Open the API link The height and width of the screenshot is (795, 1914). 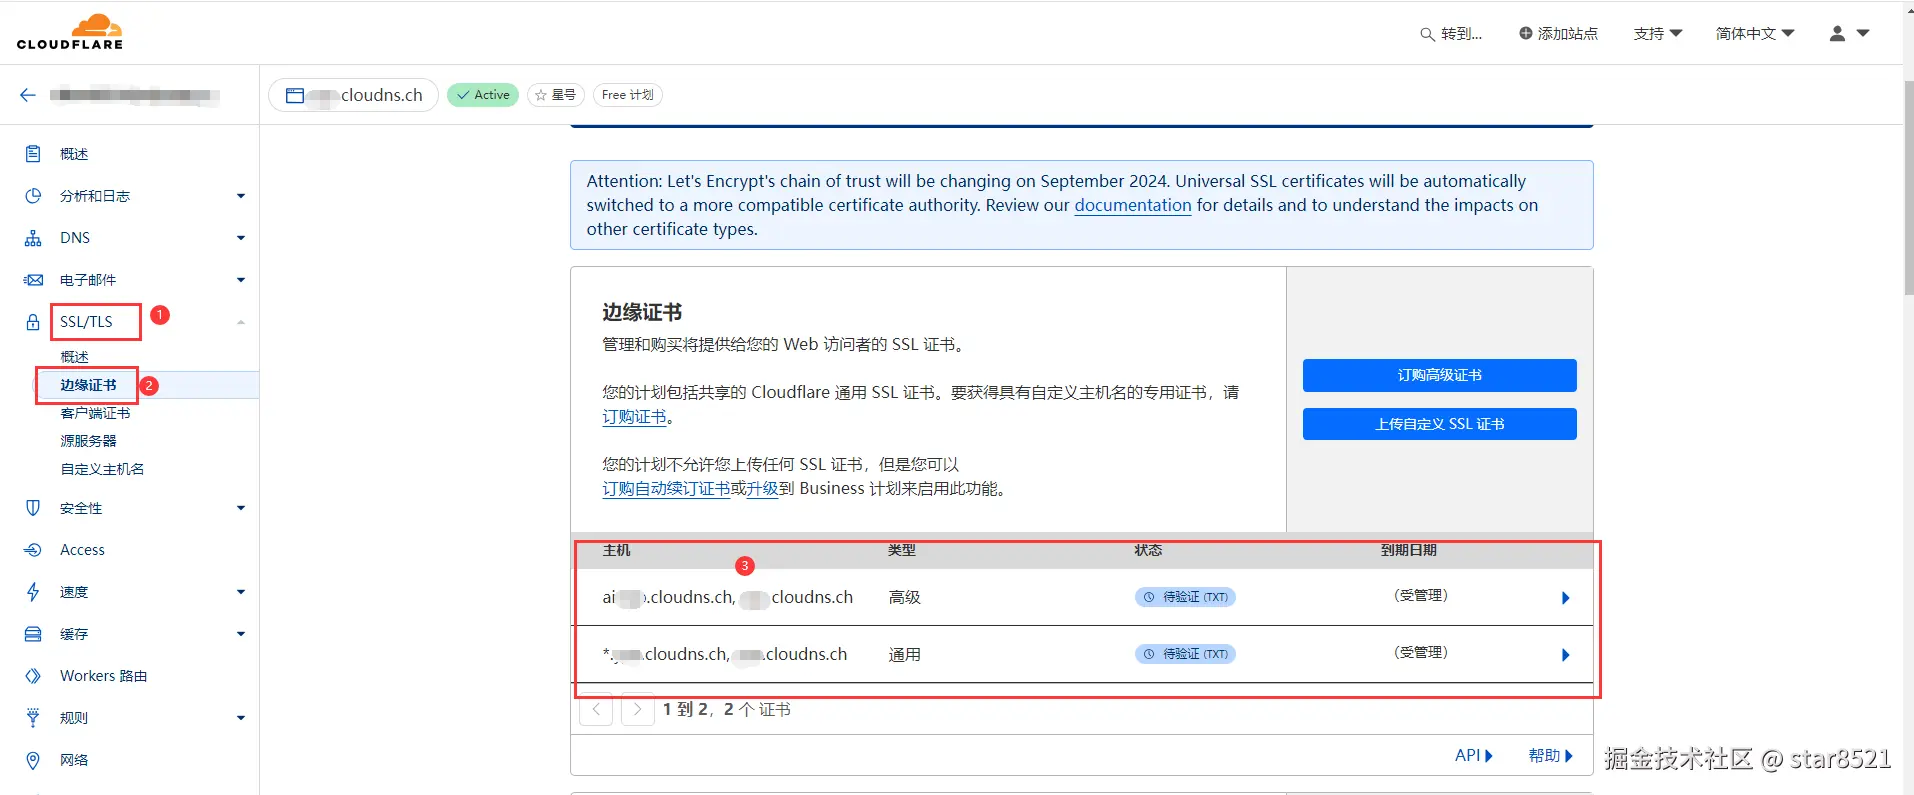click(x=1473, y=756)
